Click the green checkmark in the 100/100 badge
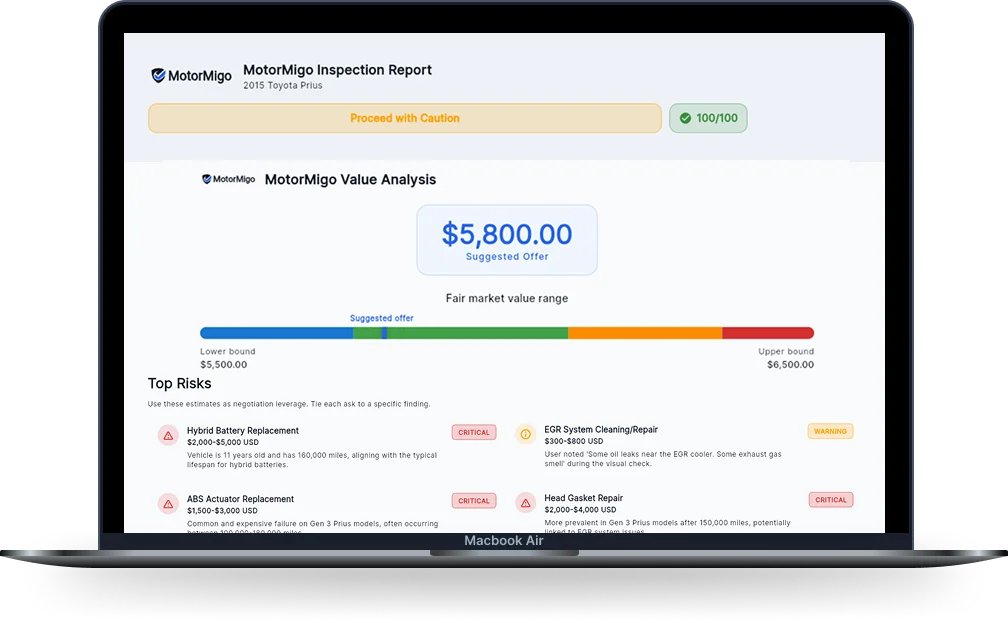Image resolution: width=1008 pixels, height=623 pixels. pos(685,118)
